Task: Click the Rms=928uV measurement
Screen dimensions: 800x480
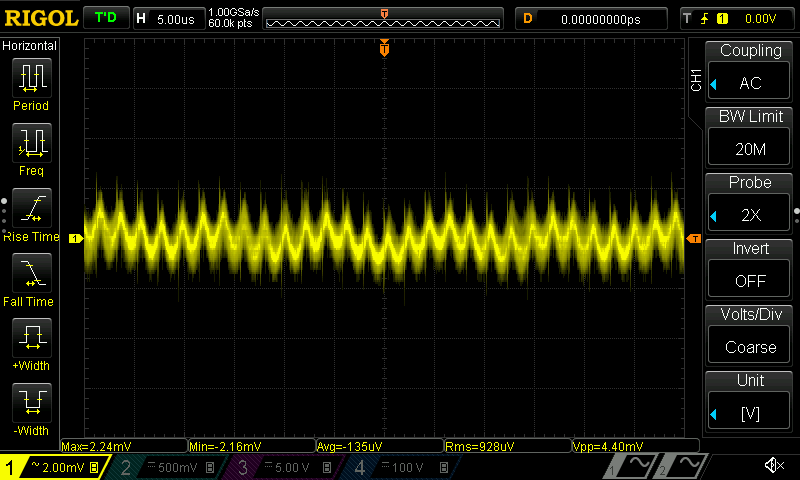Action: [508, 446]
